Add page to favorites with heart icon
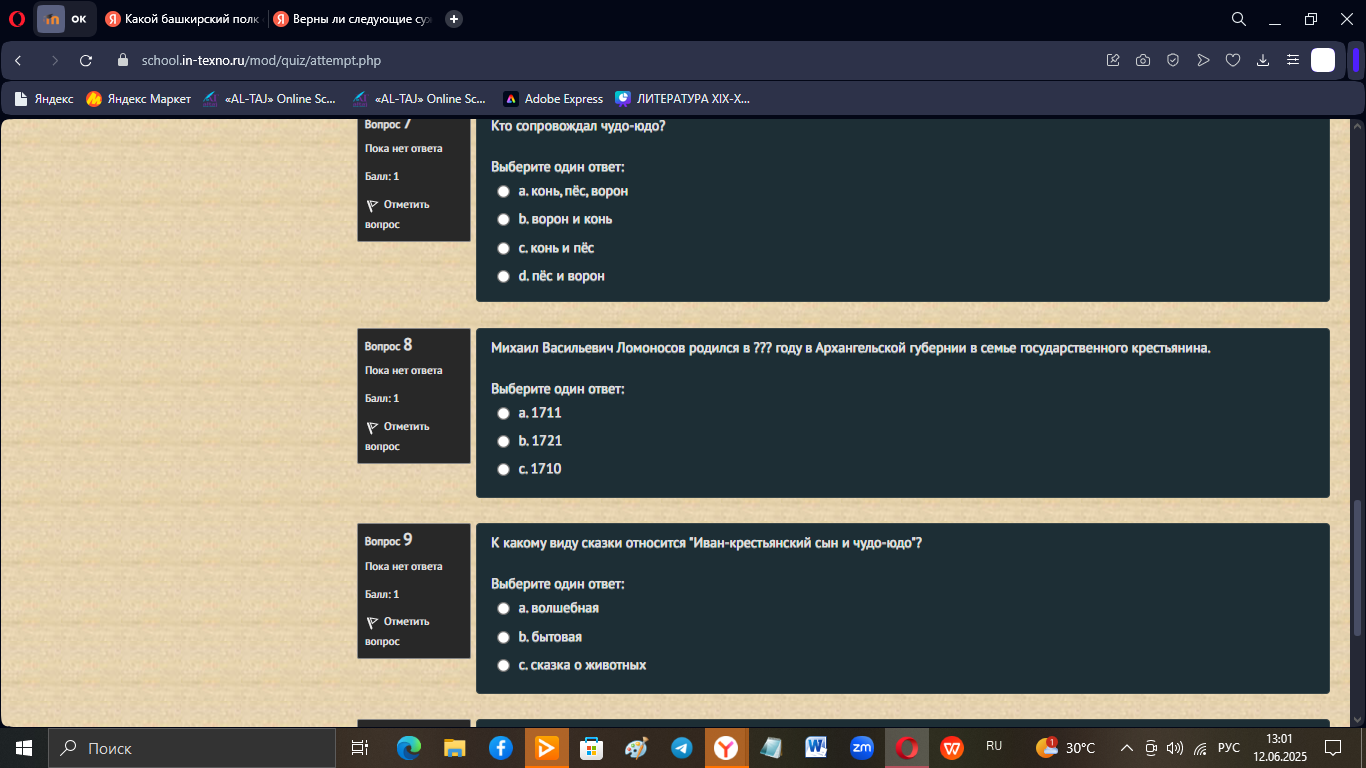The height and width of the screenshot is (768, 1366). point(1233,60)
